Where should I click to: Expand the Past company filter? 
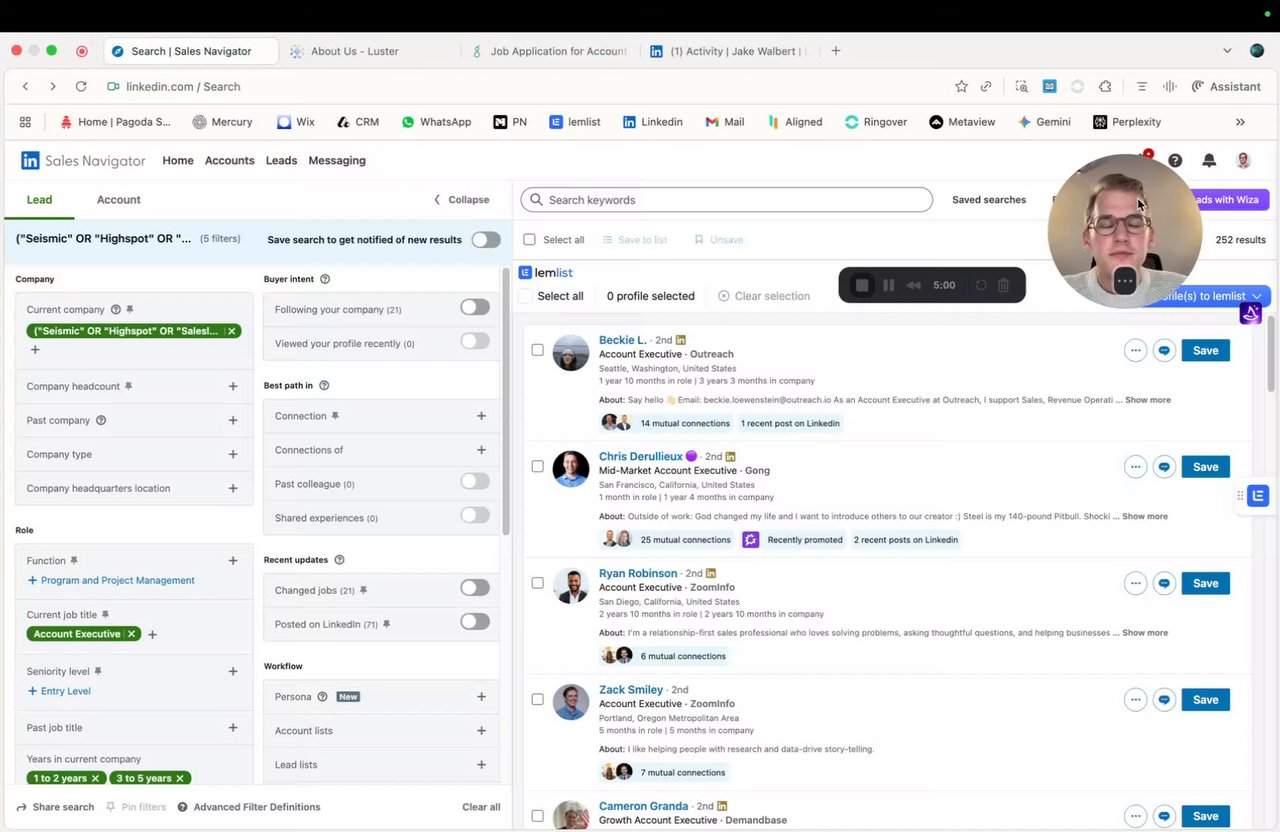click(x=233, y=420)
